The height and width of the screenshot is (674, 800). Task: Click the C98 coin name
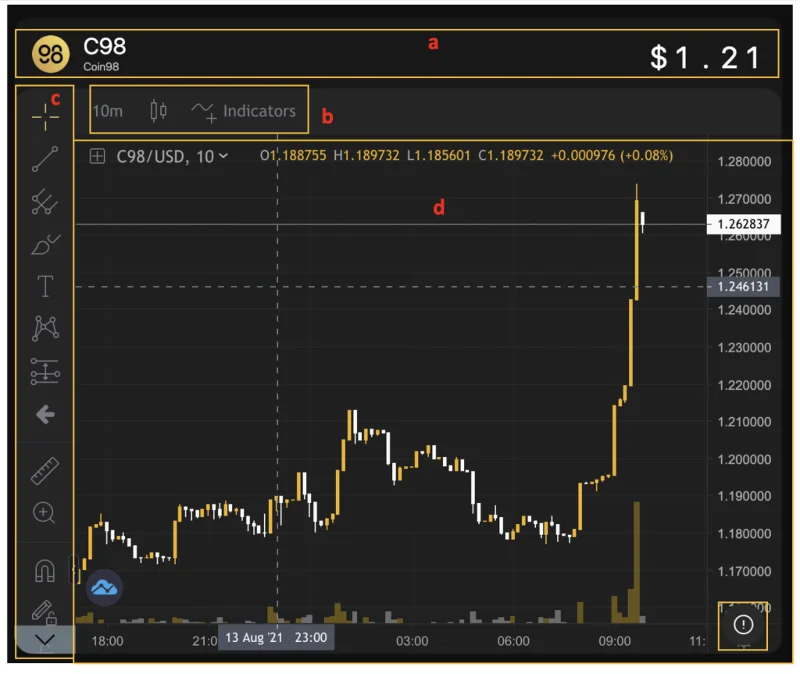click(x=105, y=47)
